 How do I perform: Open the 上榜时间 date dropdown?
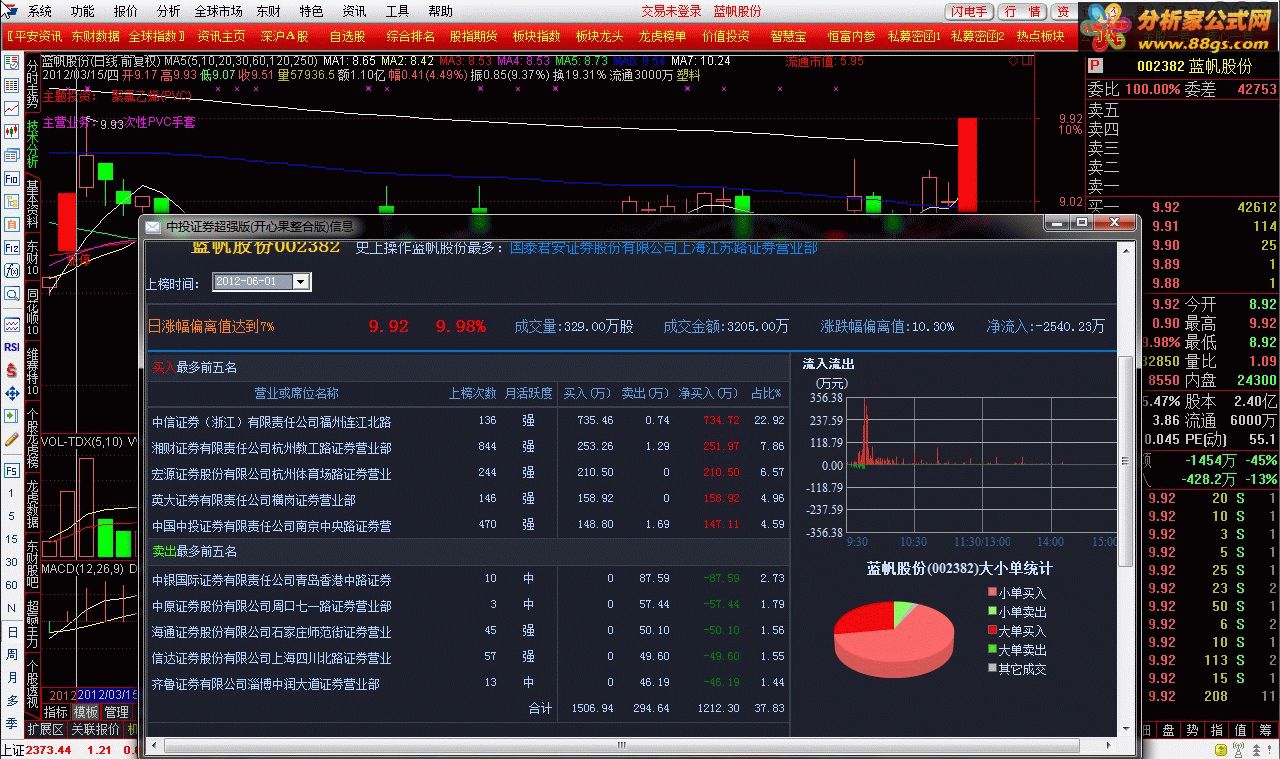point(301,282)
